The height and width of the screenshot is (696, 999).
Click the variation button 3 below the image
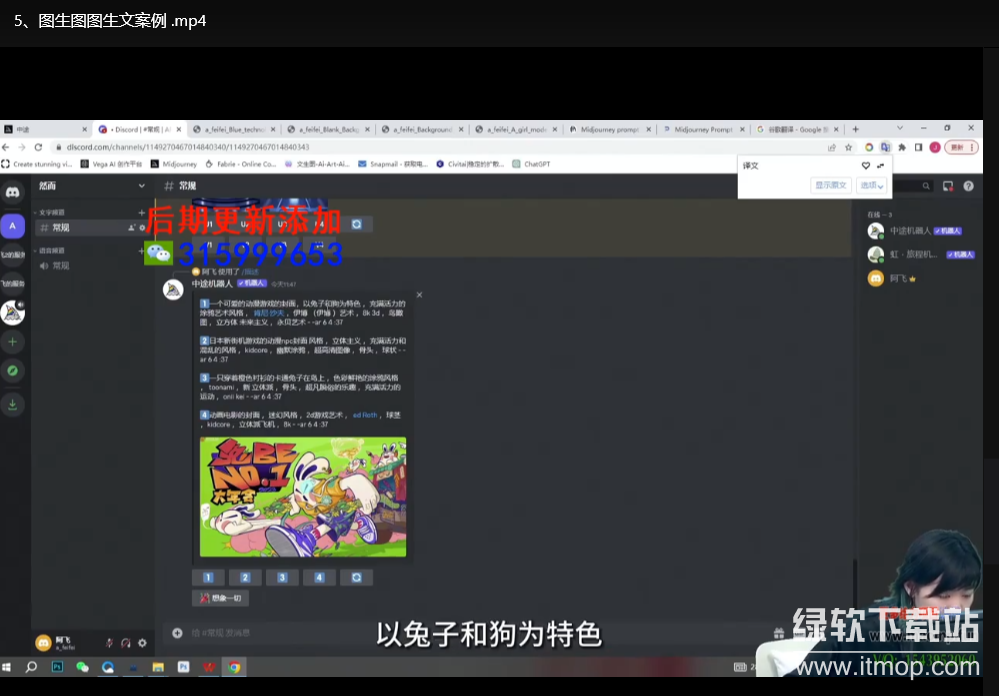point(282,577)
